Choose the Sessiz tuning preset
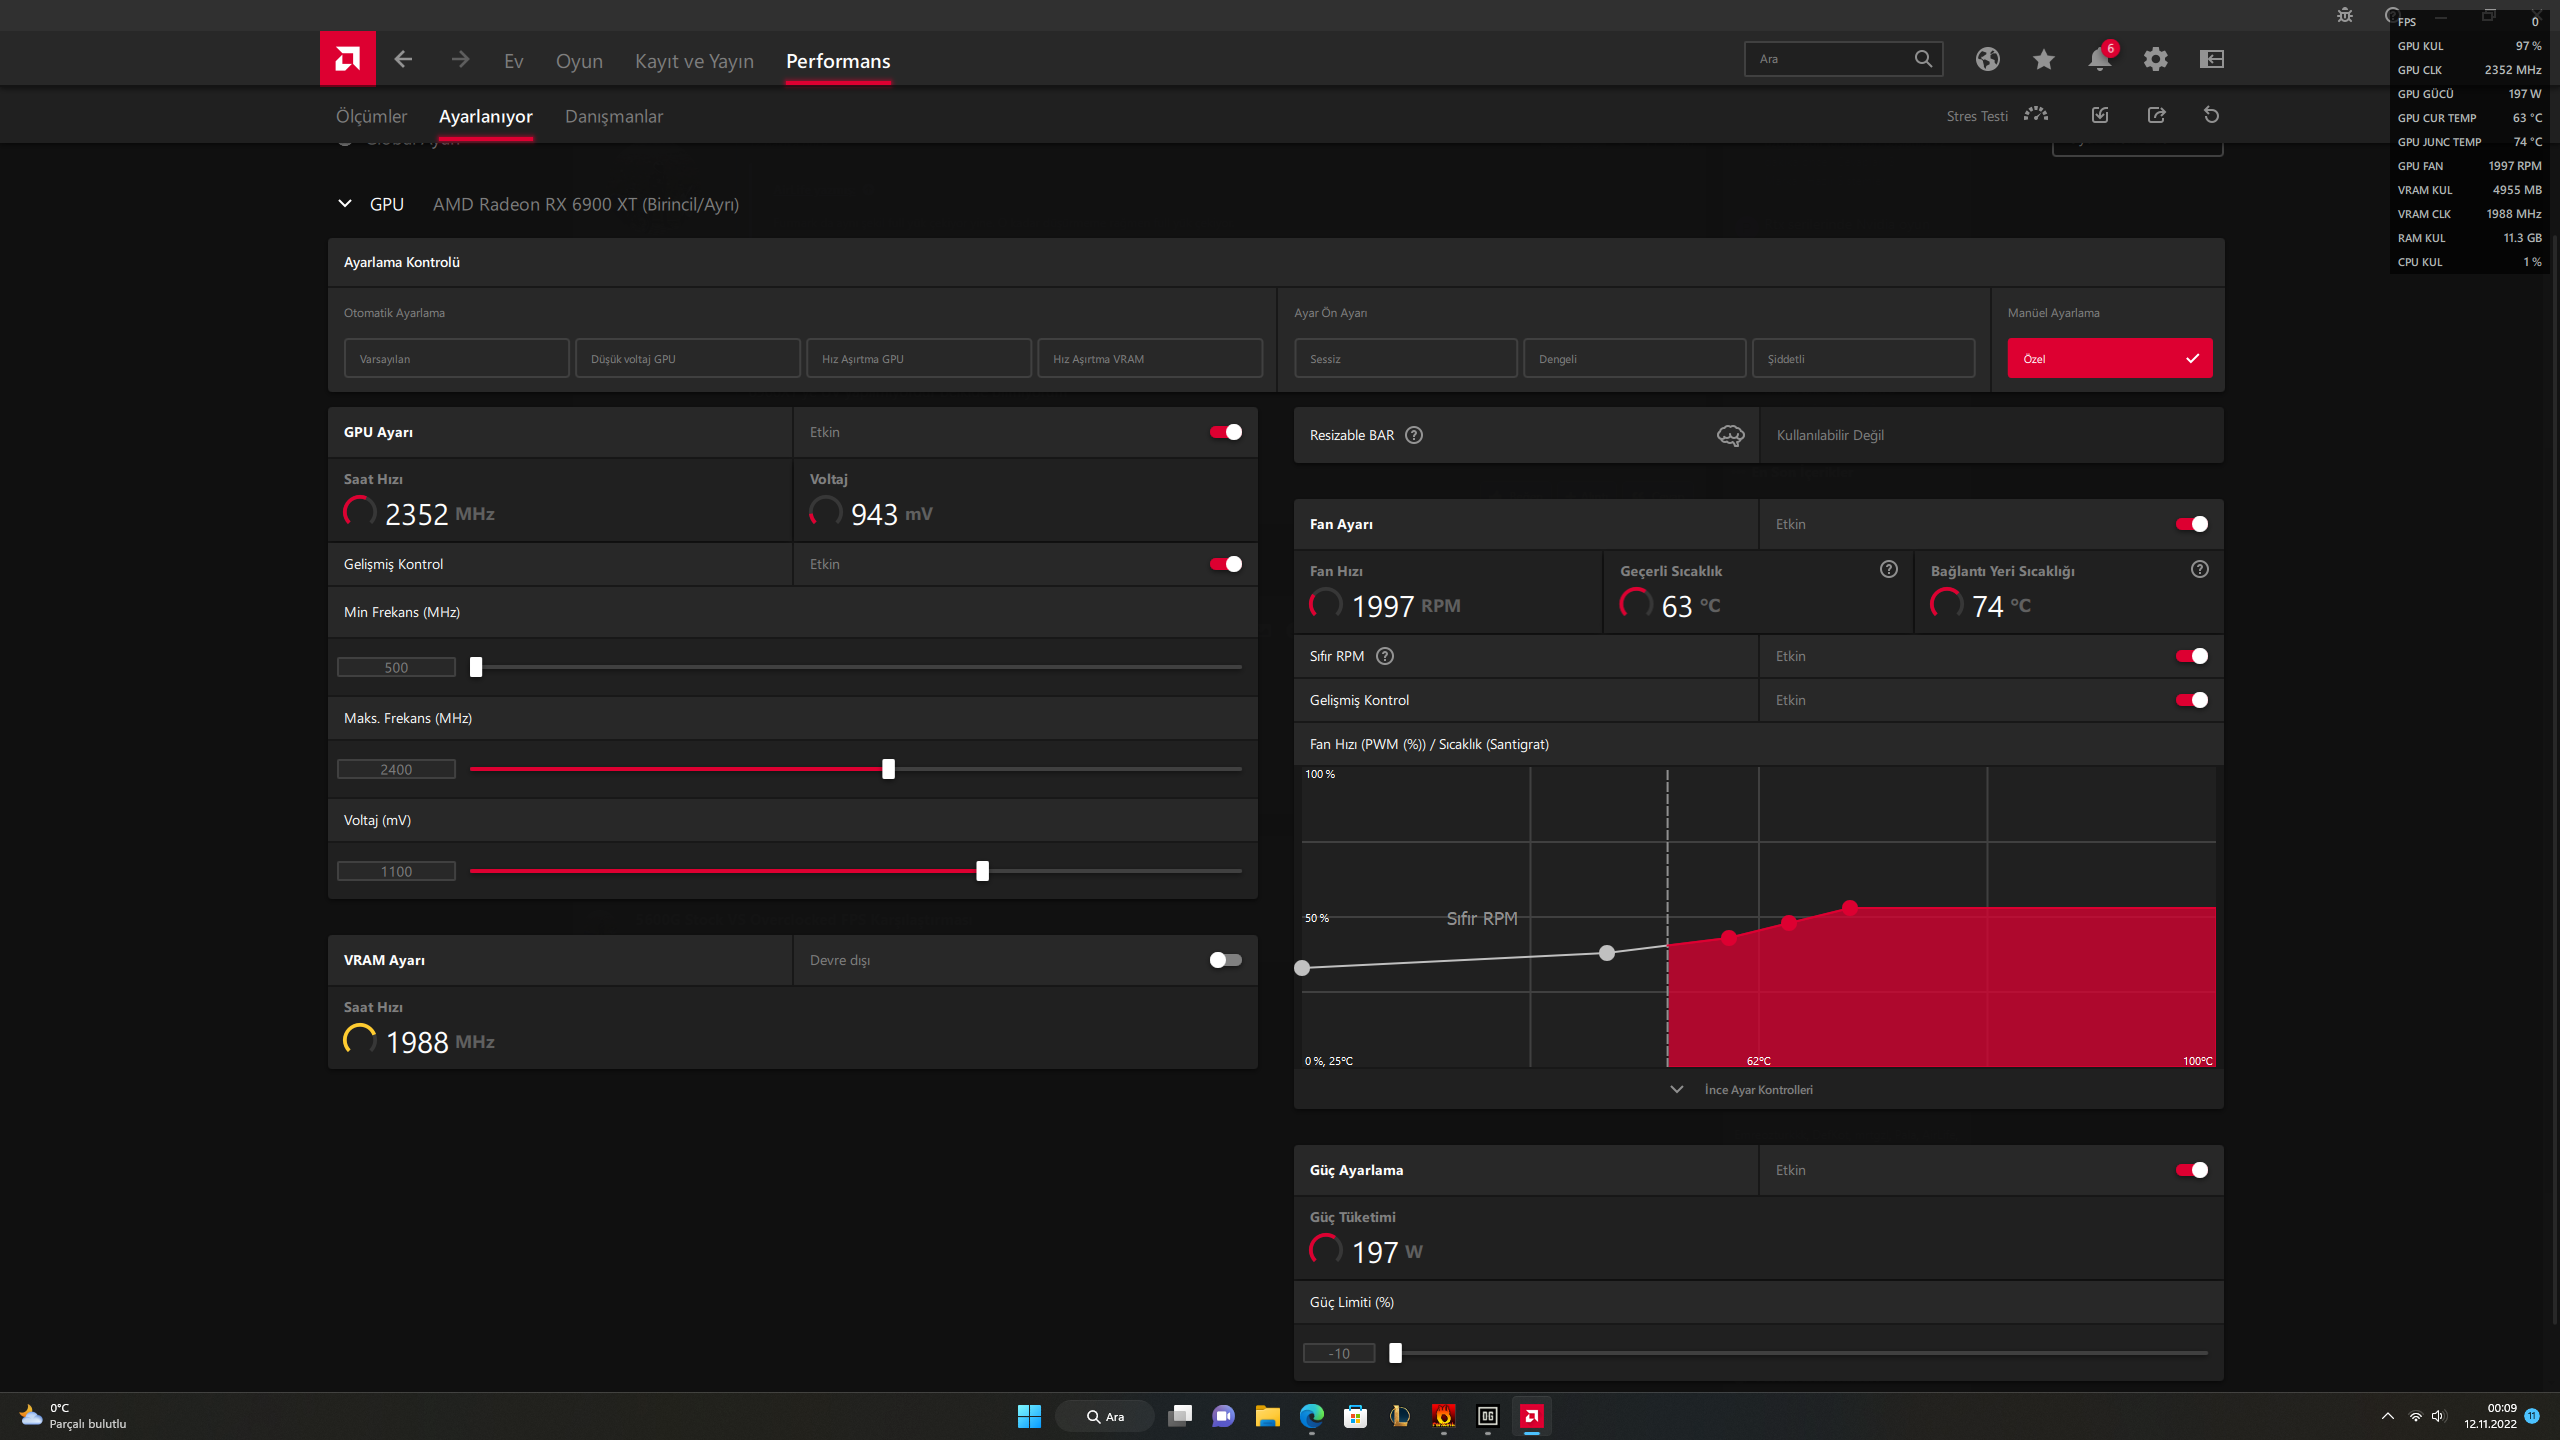This screenshot has width=2560, height=1440. coord(1405,358)
